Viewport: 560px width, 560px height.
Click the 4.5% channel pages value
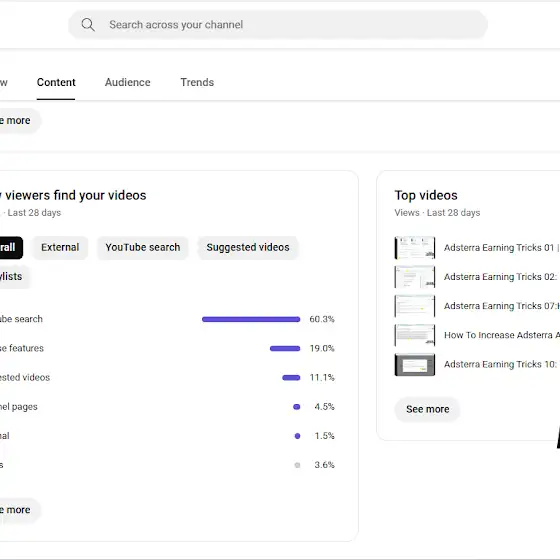324,407
